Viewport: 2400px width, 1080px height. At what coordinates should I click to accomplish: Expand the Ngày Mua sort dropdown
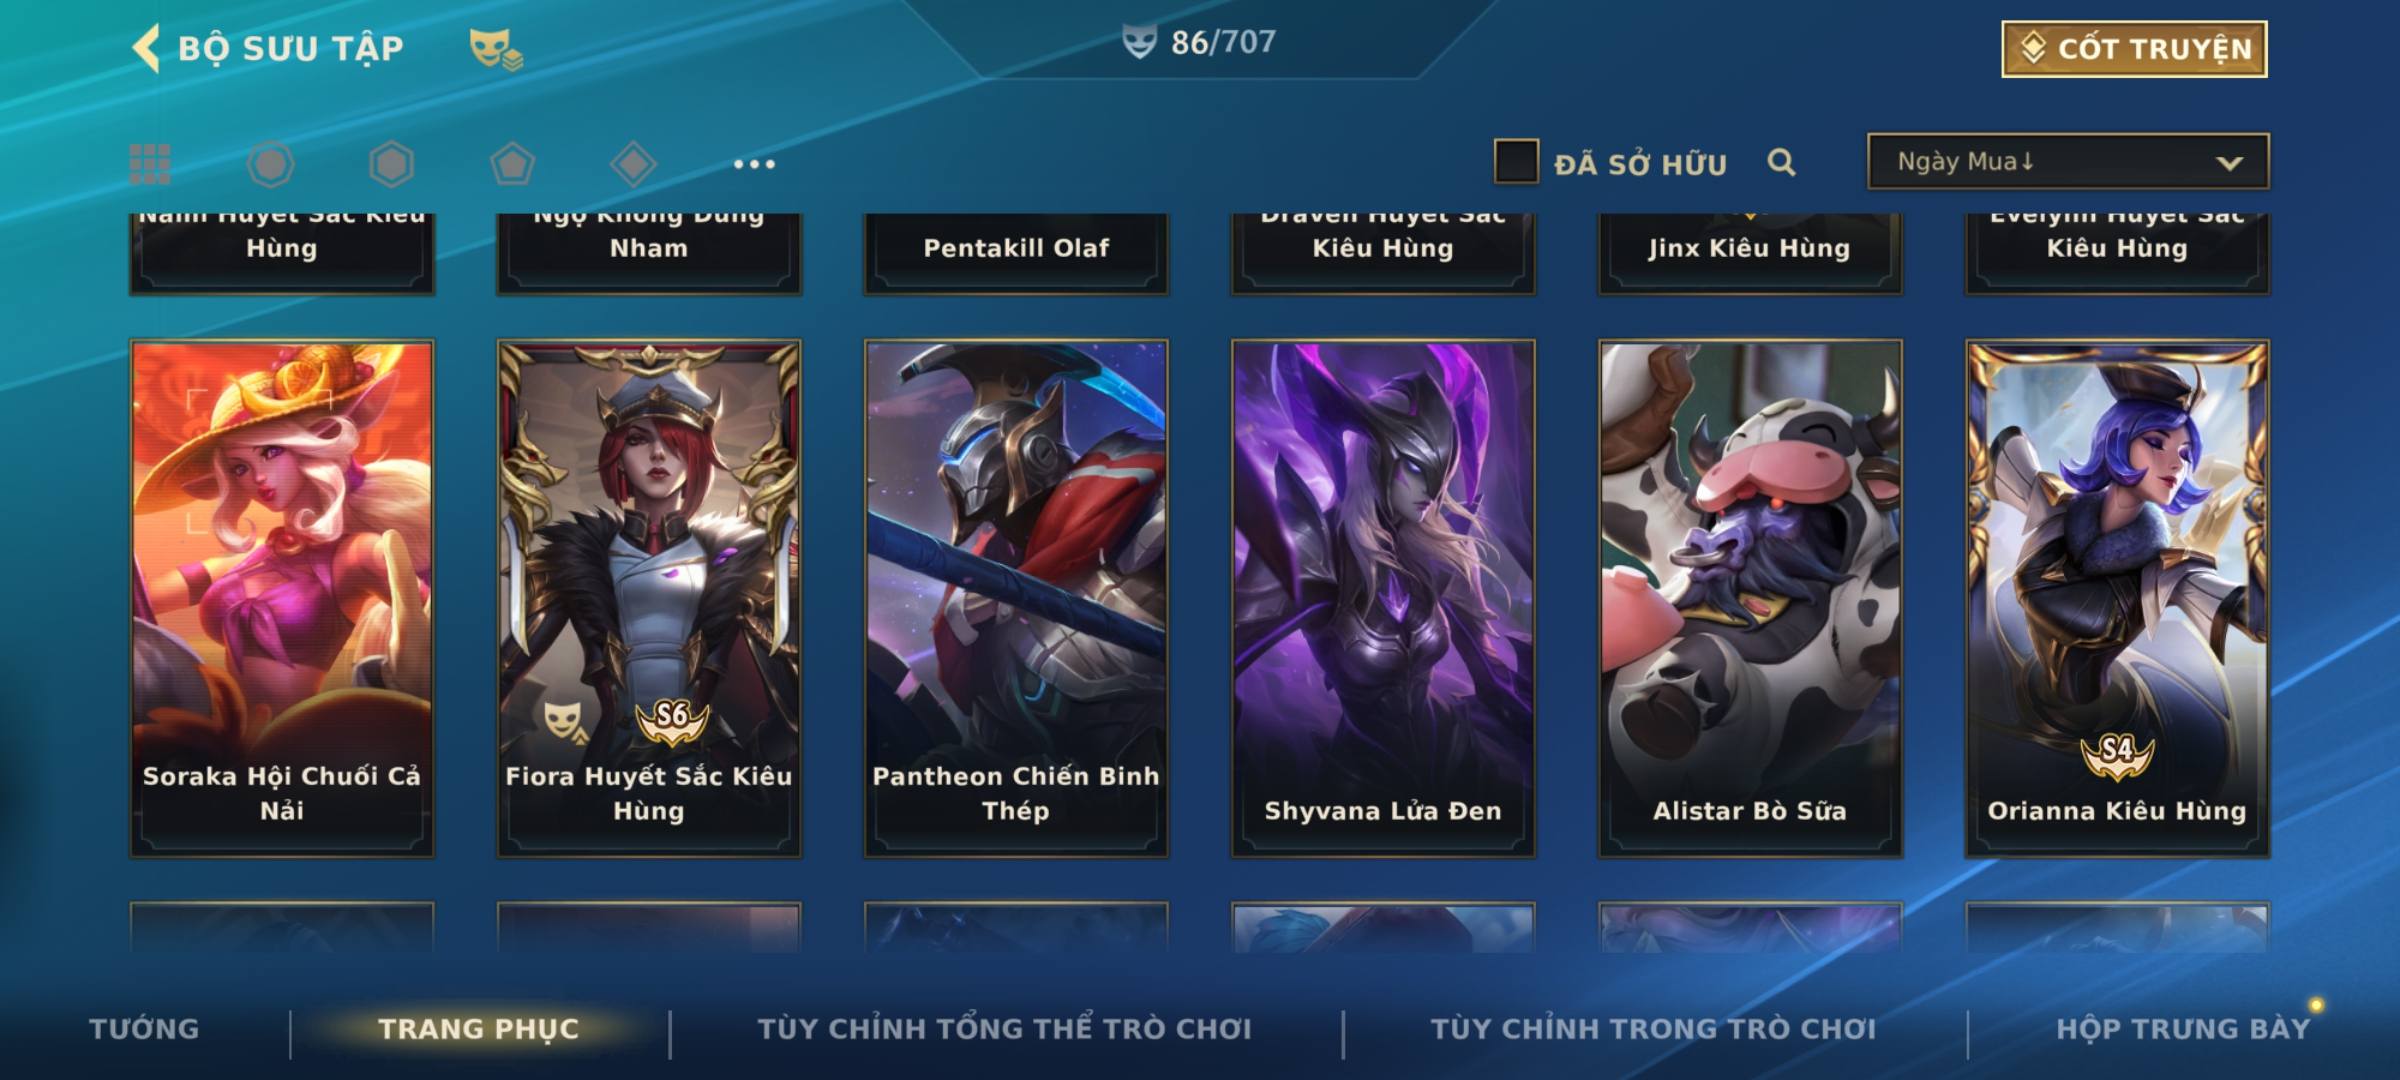(x=2068, y=162)
